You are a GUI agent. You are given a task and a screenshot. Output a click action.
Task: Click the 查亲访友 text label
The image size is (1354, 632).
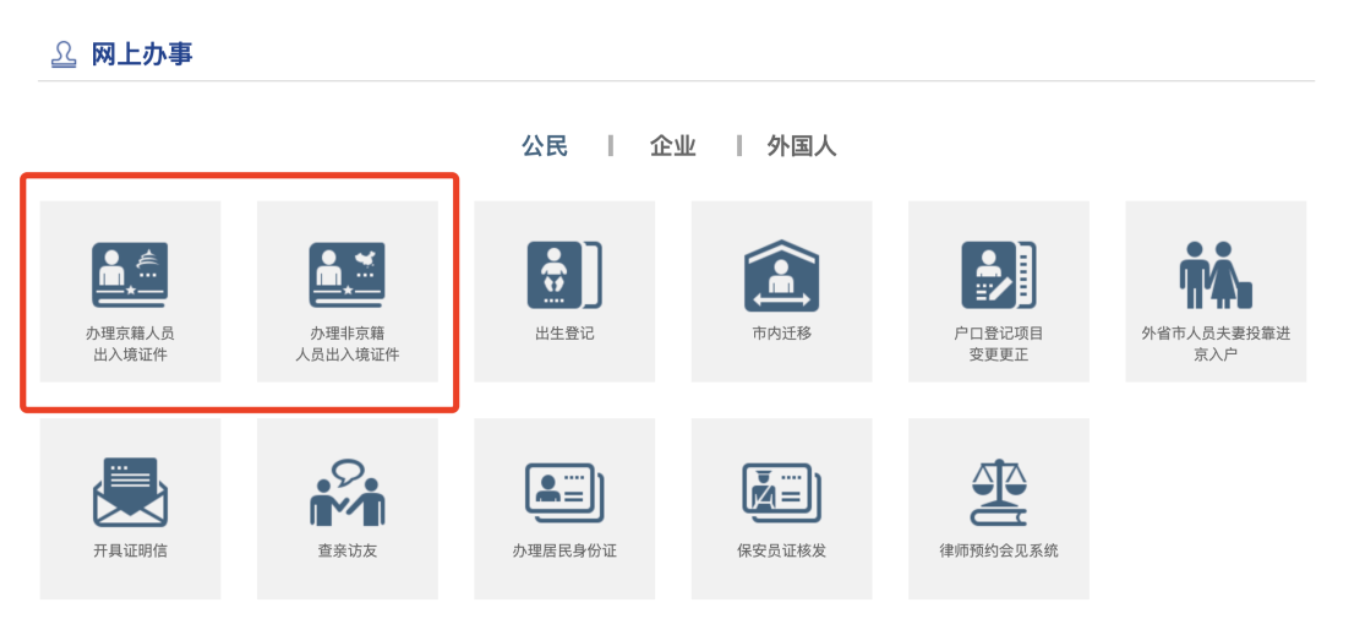pos(347,551)
